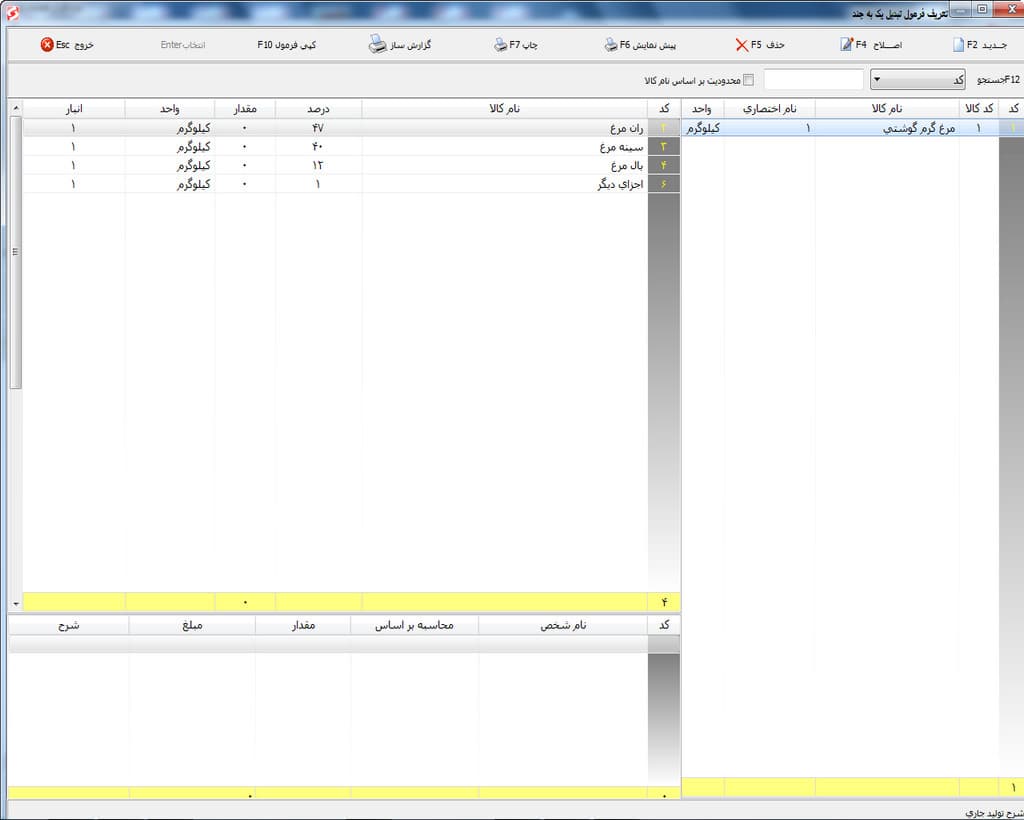Screen dimensions: 1024x820
Task: Click the scrollbar down arrow in ingredients grid
Action: tap(16, 603)
